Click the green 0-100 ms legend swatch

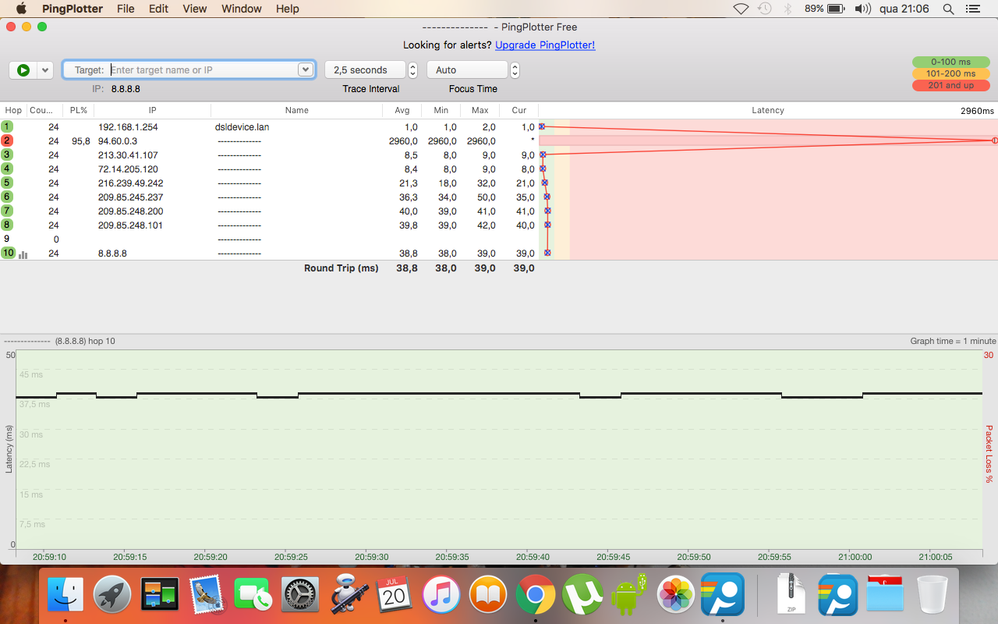949,62
